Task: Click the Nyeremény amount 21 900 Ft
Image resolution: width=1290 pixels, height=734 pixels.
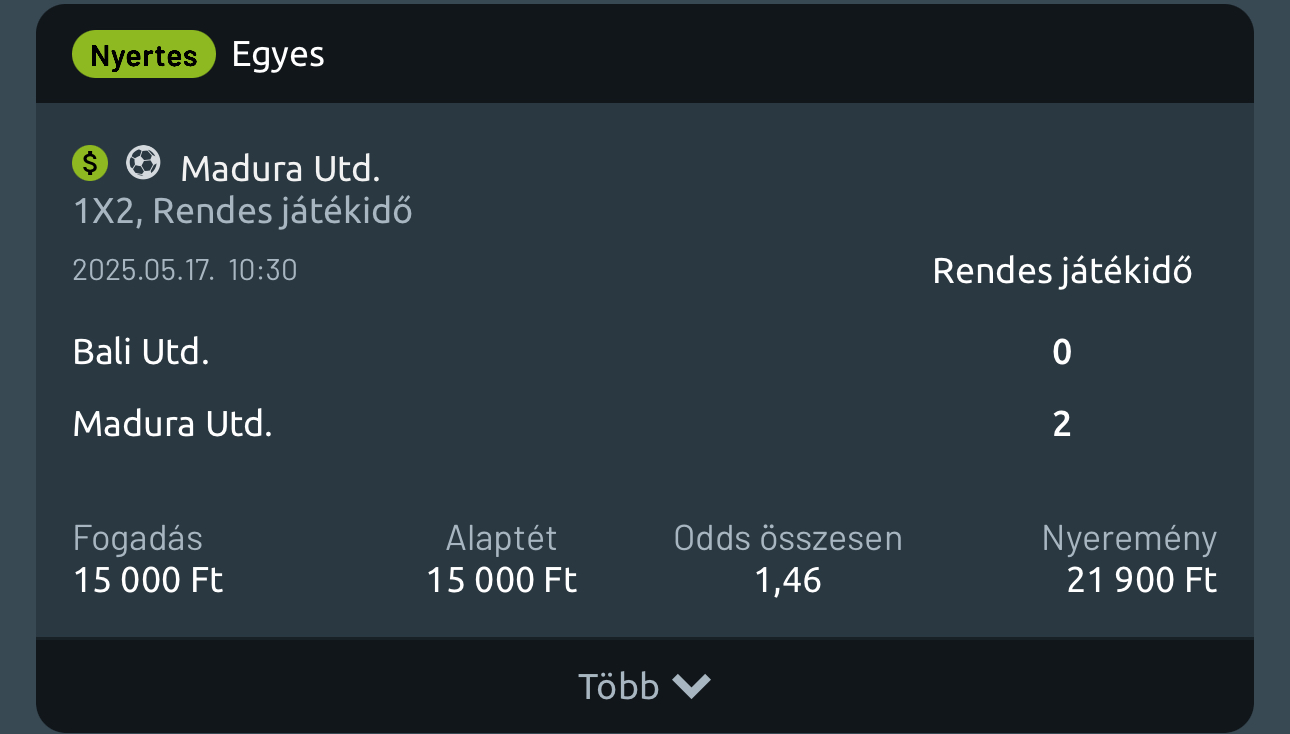Action: tap(1142, 581)
